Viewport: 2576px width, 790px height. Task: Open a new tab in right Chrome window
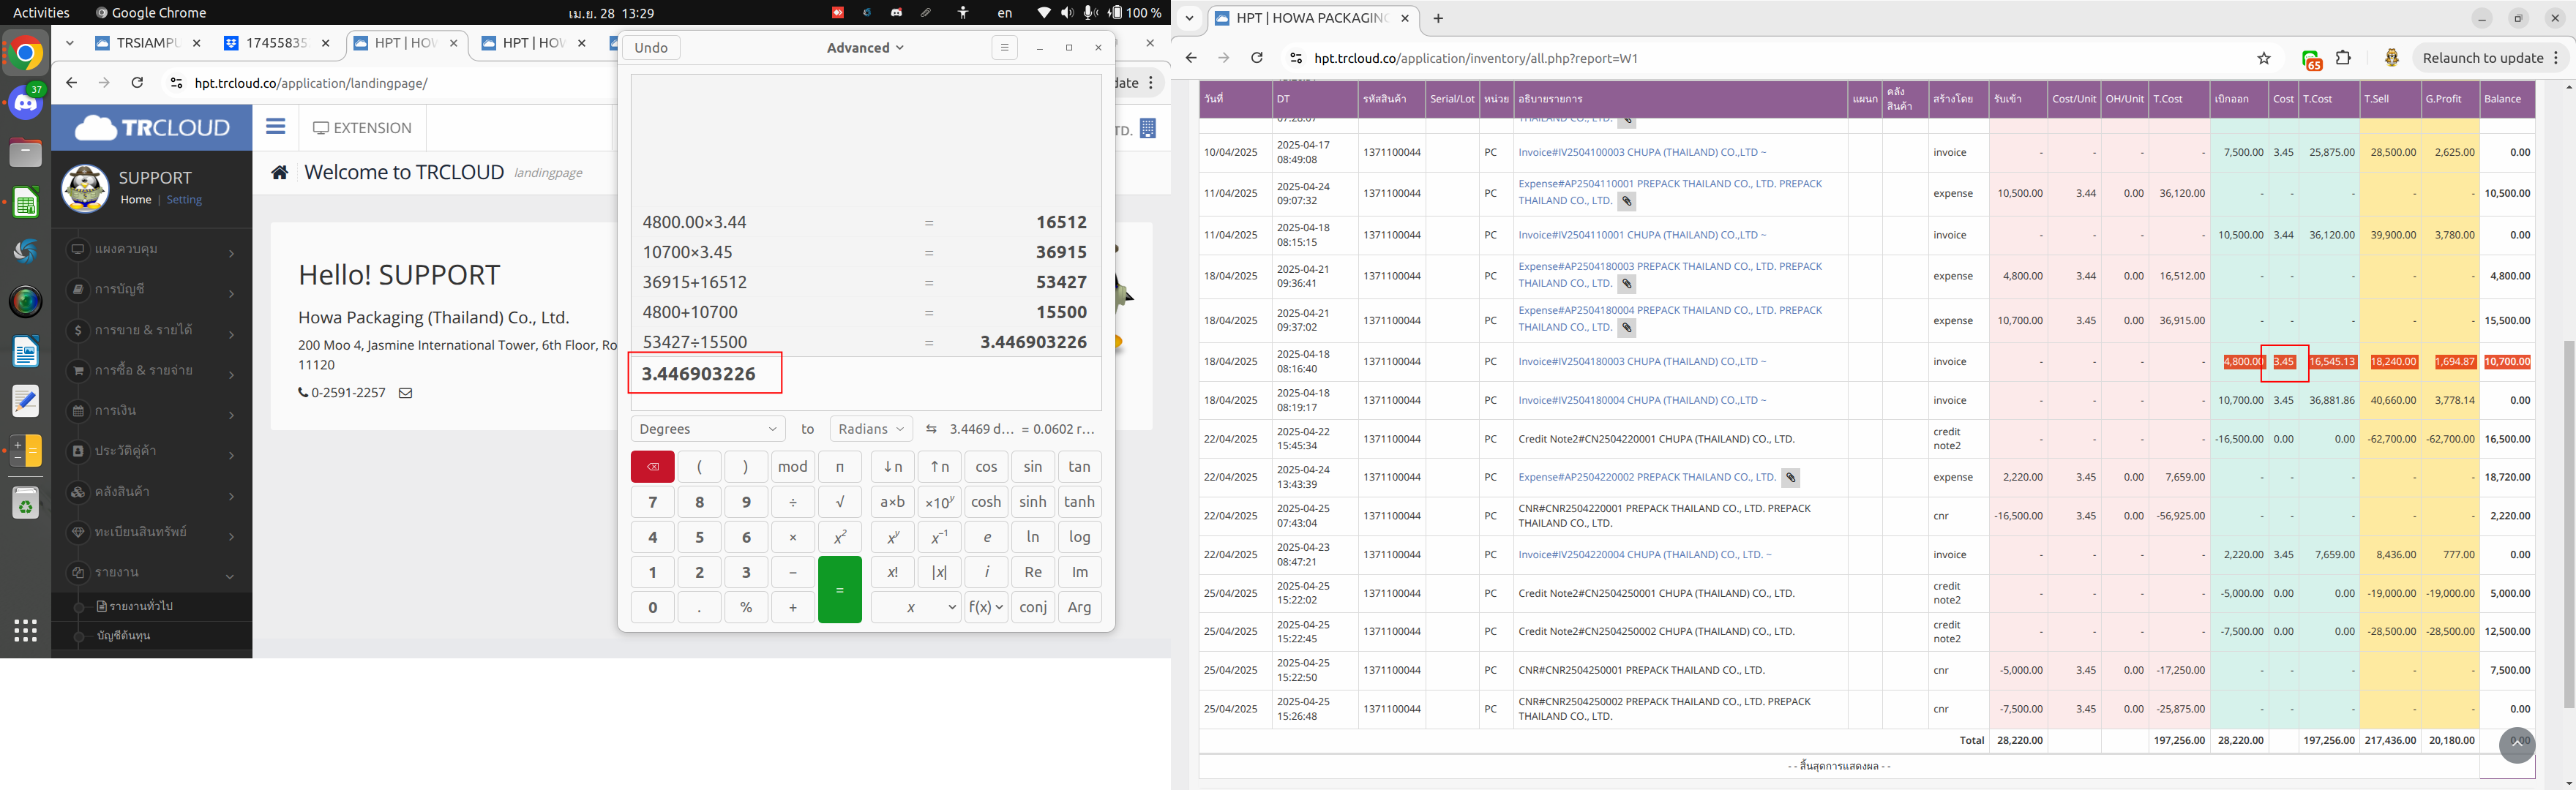tap(1438, 18)
